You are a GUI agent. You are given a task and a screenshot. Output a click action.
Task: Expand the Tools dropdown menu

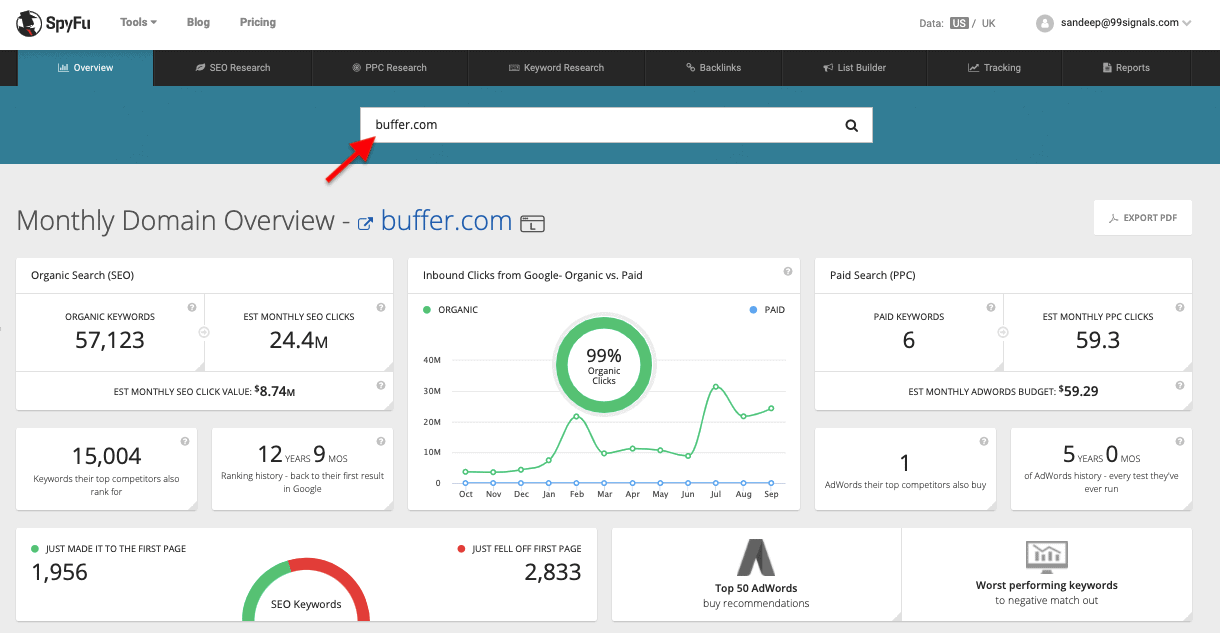tap(138, 22)
